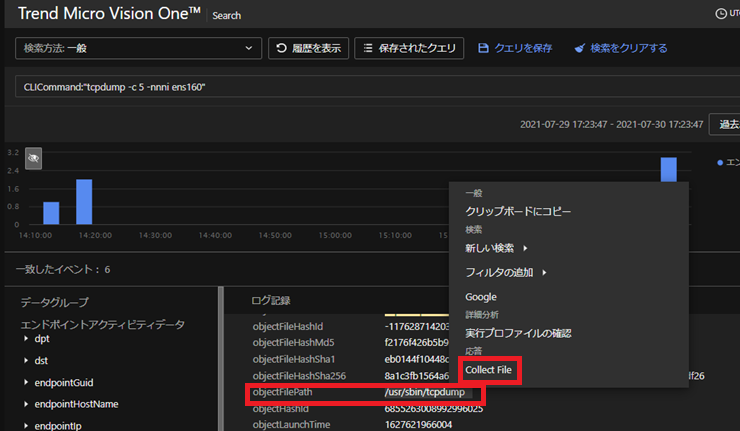Expand the dpt data group
This screenshot has height=431, width=740.
click(x=27, y=340)
